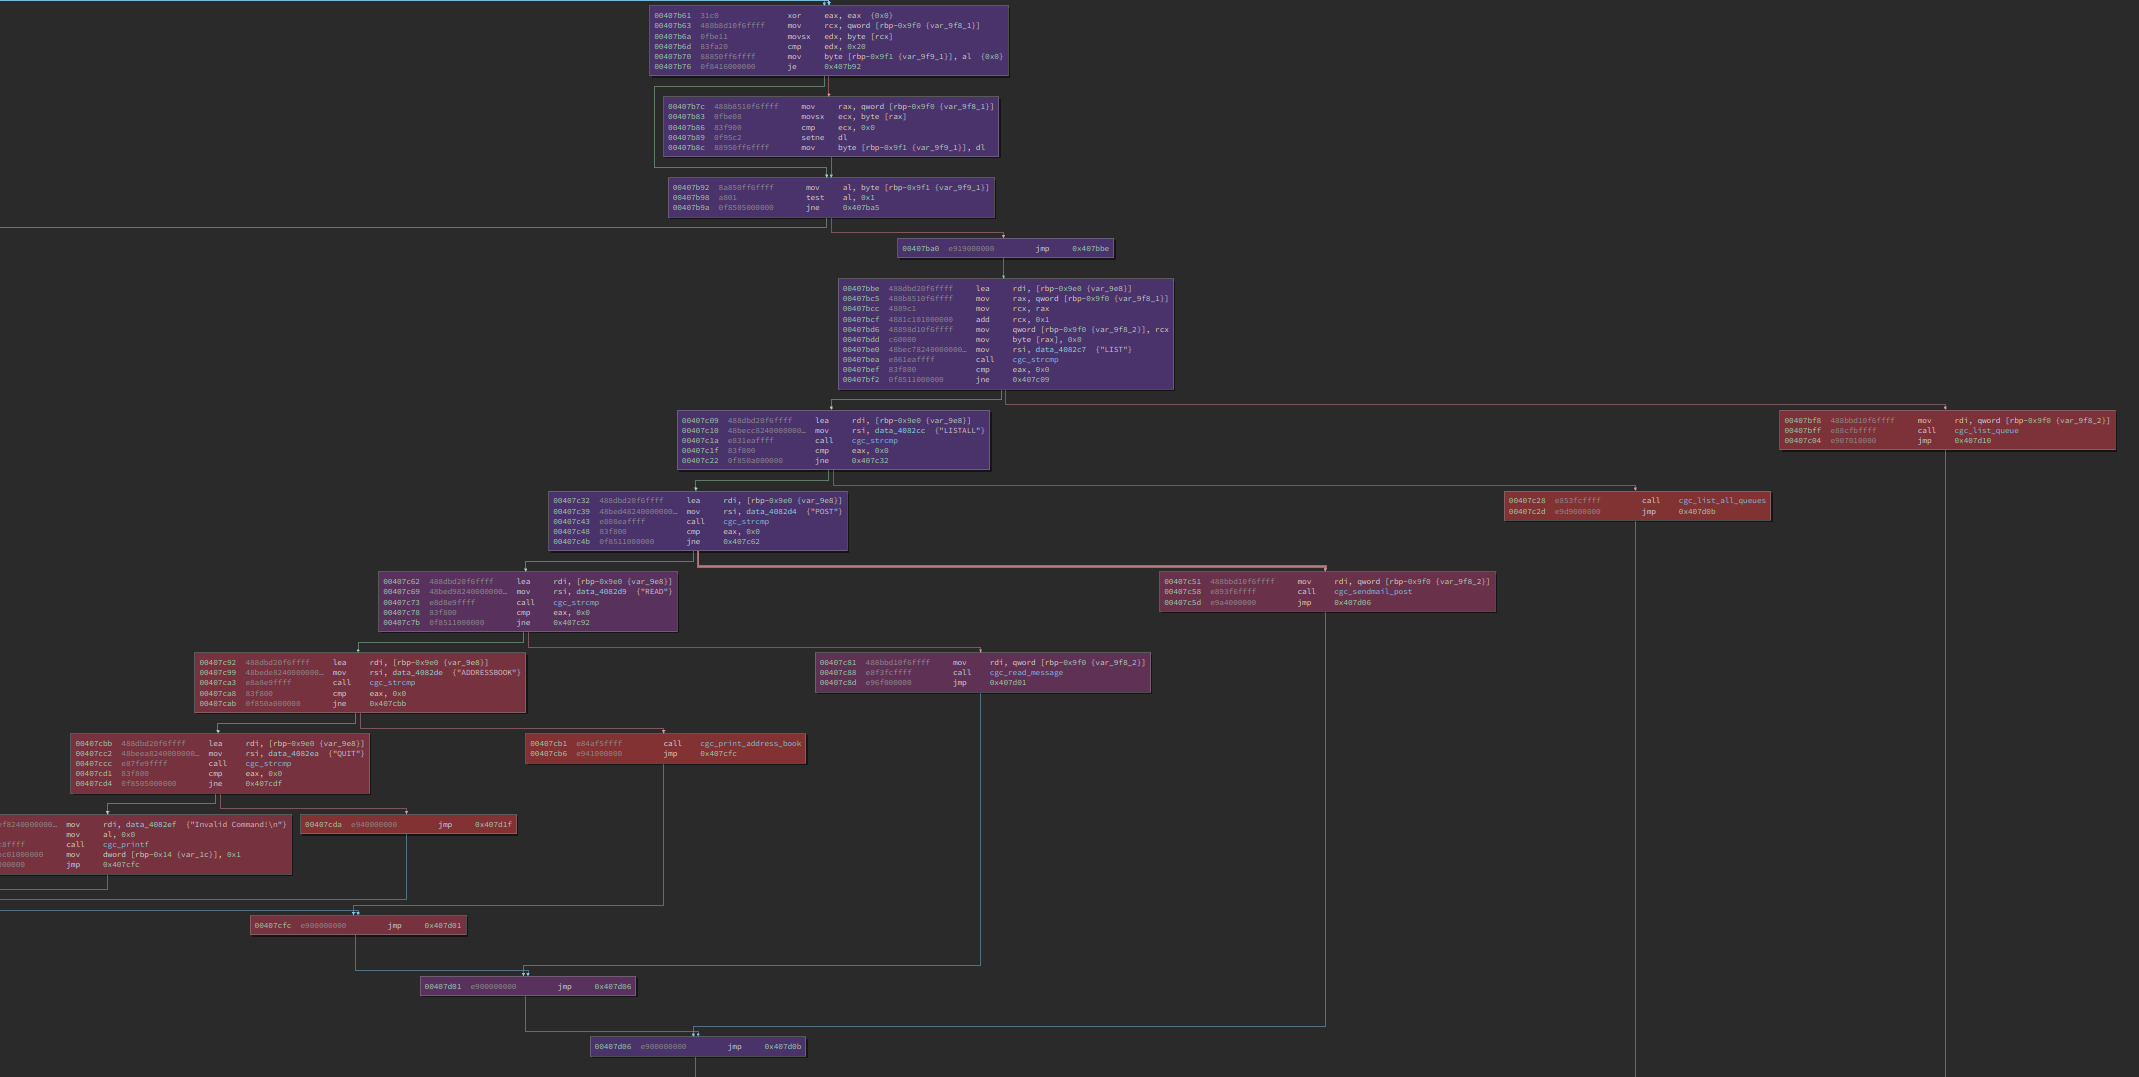
Task: Follow je target 0x407b92
Action: pyautogui.click(x=842, y=67)
